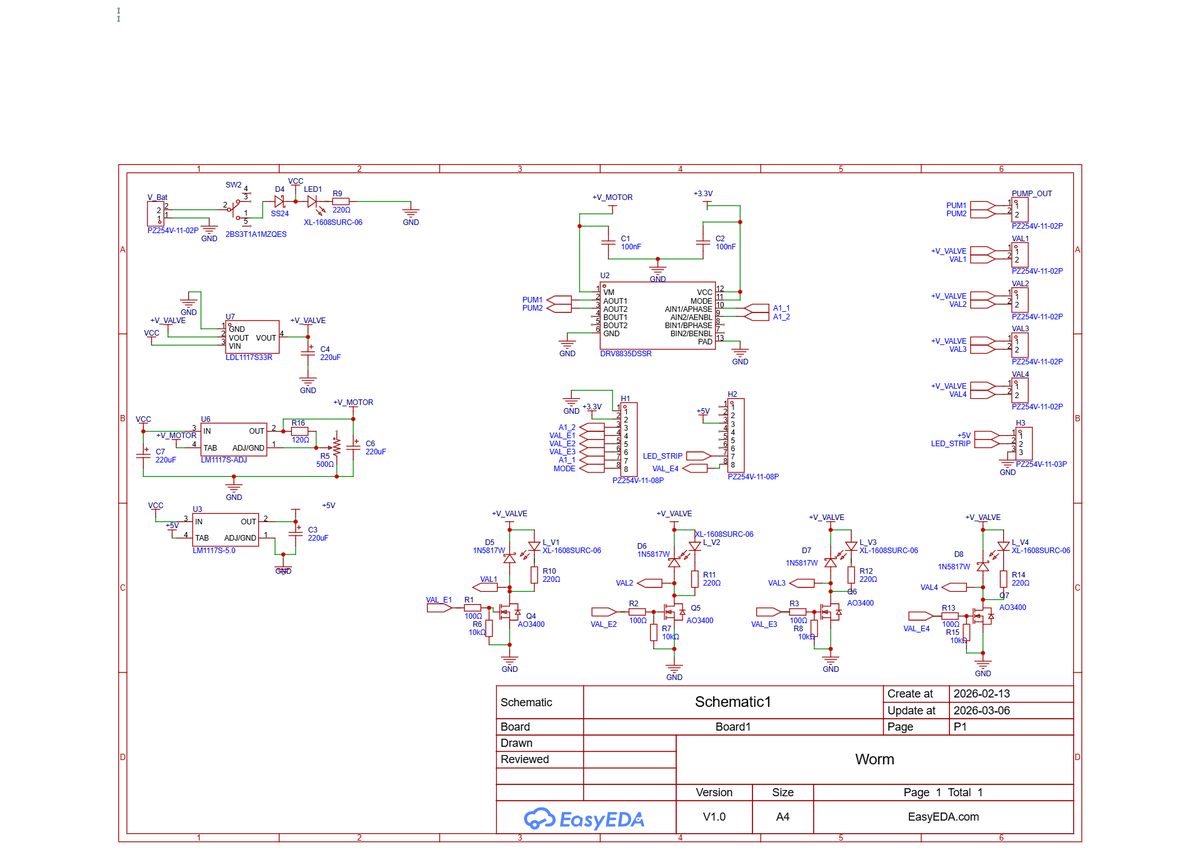Select the R14 resistor designator
This screenshot has width=1200, height=850.
click(1020, 575)
